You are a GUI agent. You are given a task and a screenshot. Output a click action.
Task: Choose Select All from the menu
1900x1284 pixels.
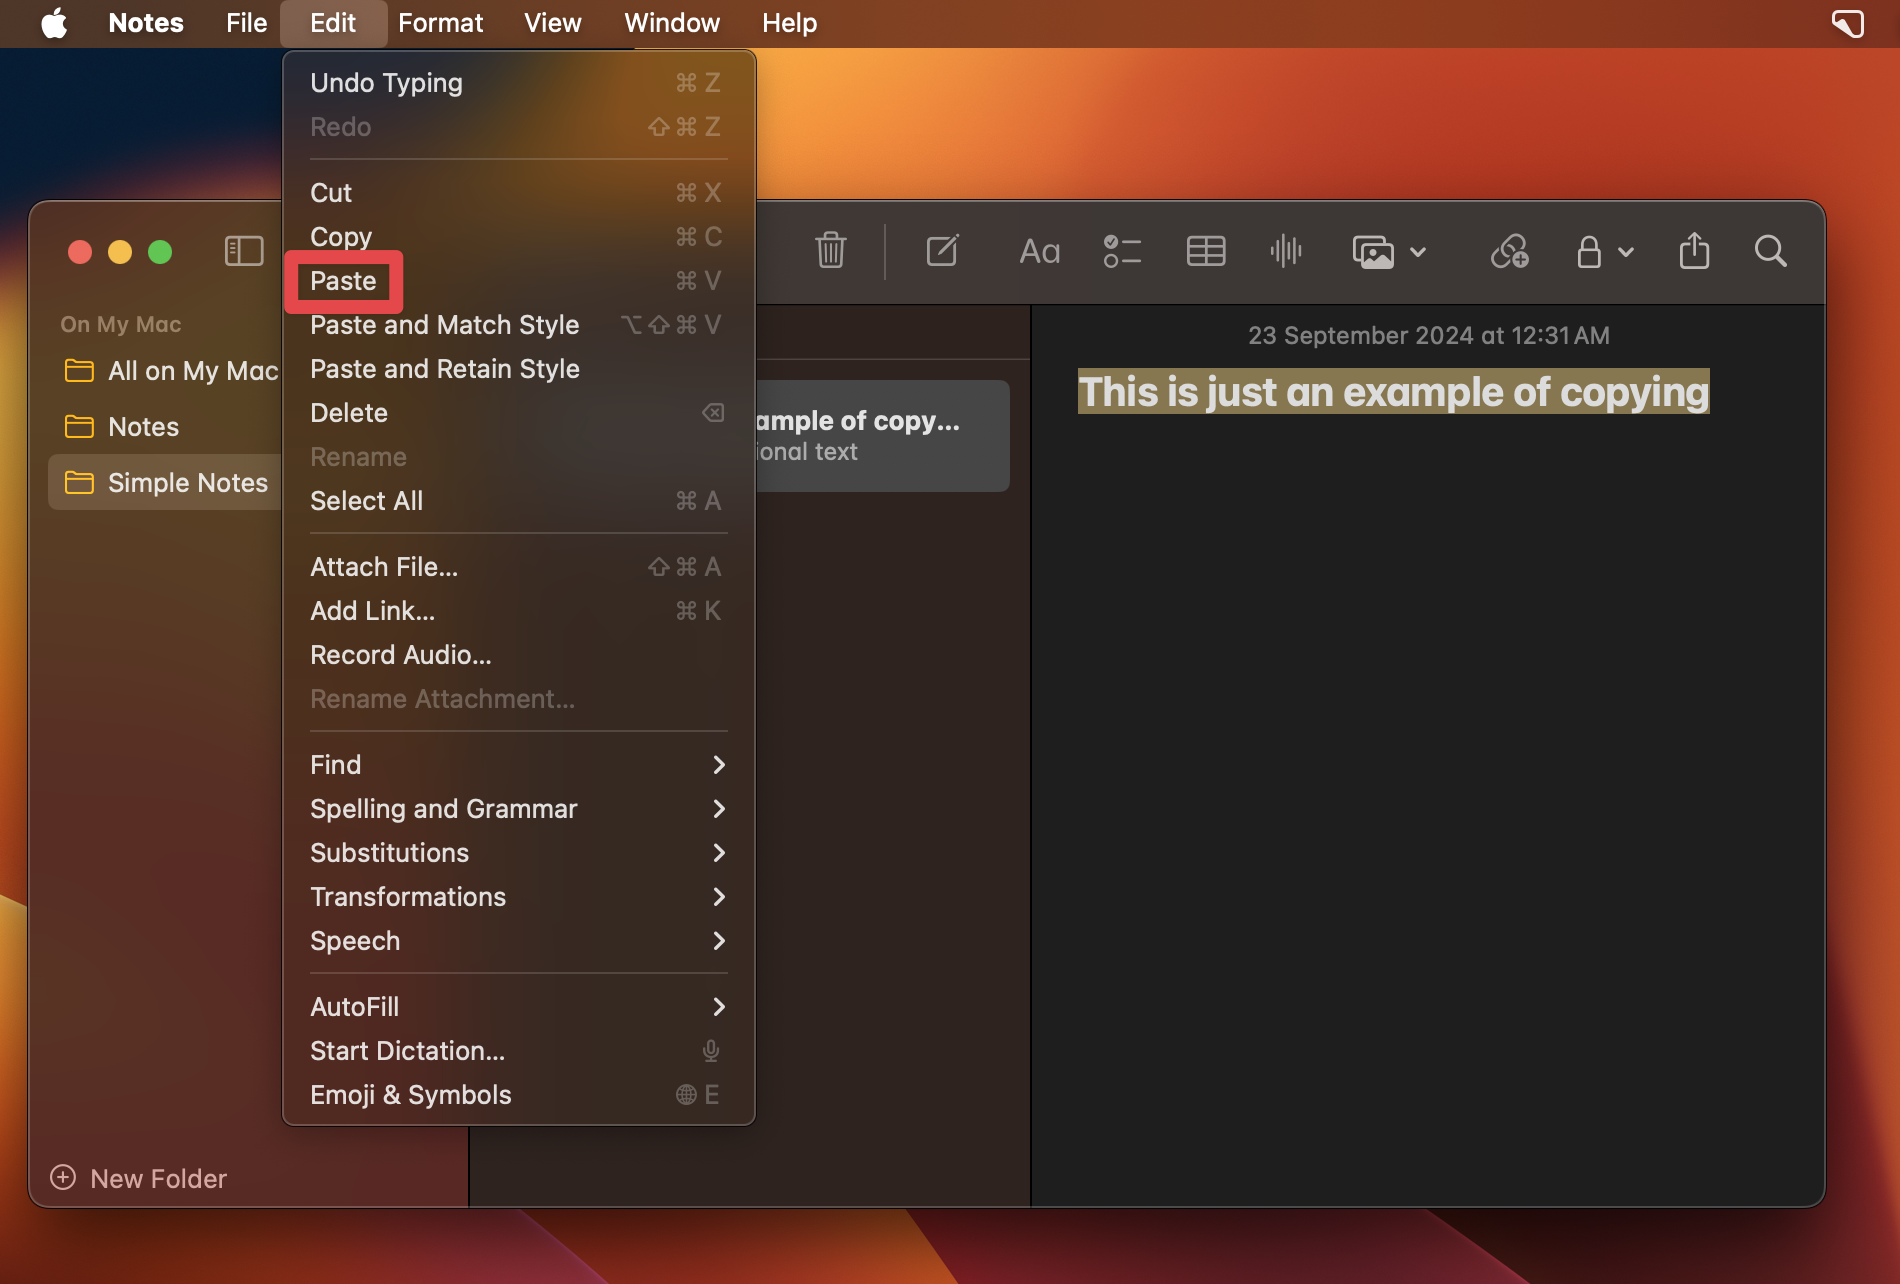pos(366,501)
